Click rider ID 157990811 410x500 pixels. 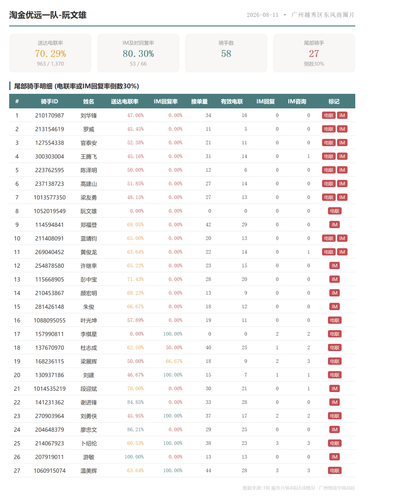(50, 334)
